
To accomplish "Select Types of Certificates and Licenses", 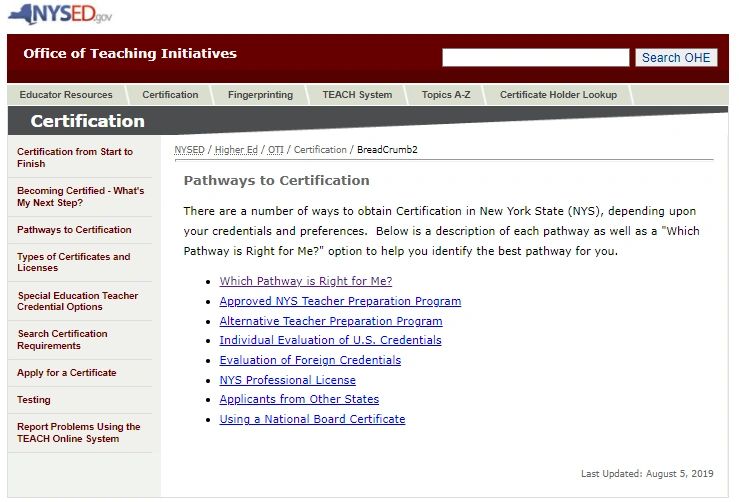I will point(73,262).
